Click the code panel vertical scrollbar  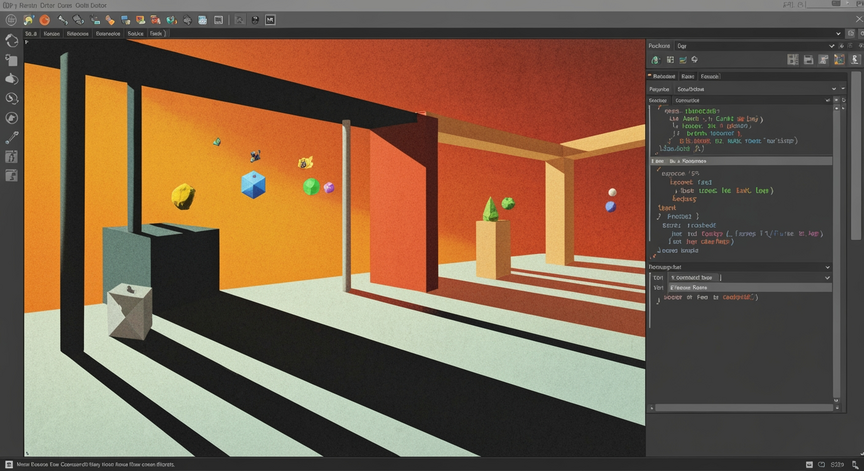[x=836, y=253]
